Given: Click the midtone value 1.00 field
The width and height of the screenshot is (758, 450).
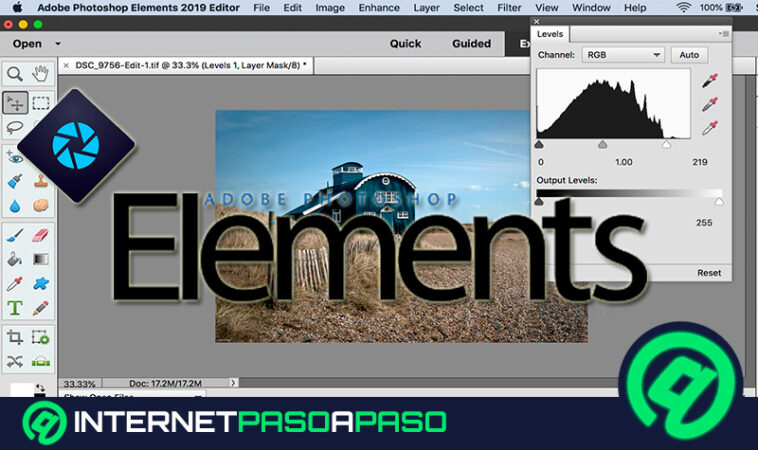Looking at the screenshot, I should click(x=624, y=162).
